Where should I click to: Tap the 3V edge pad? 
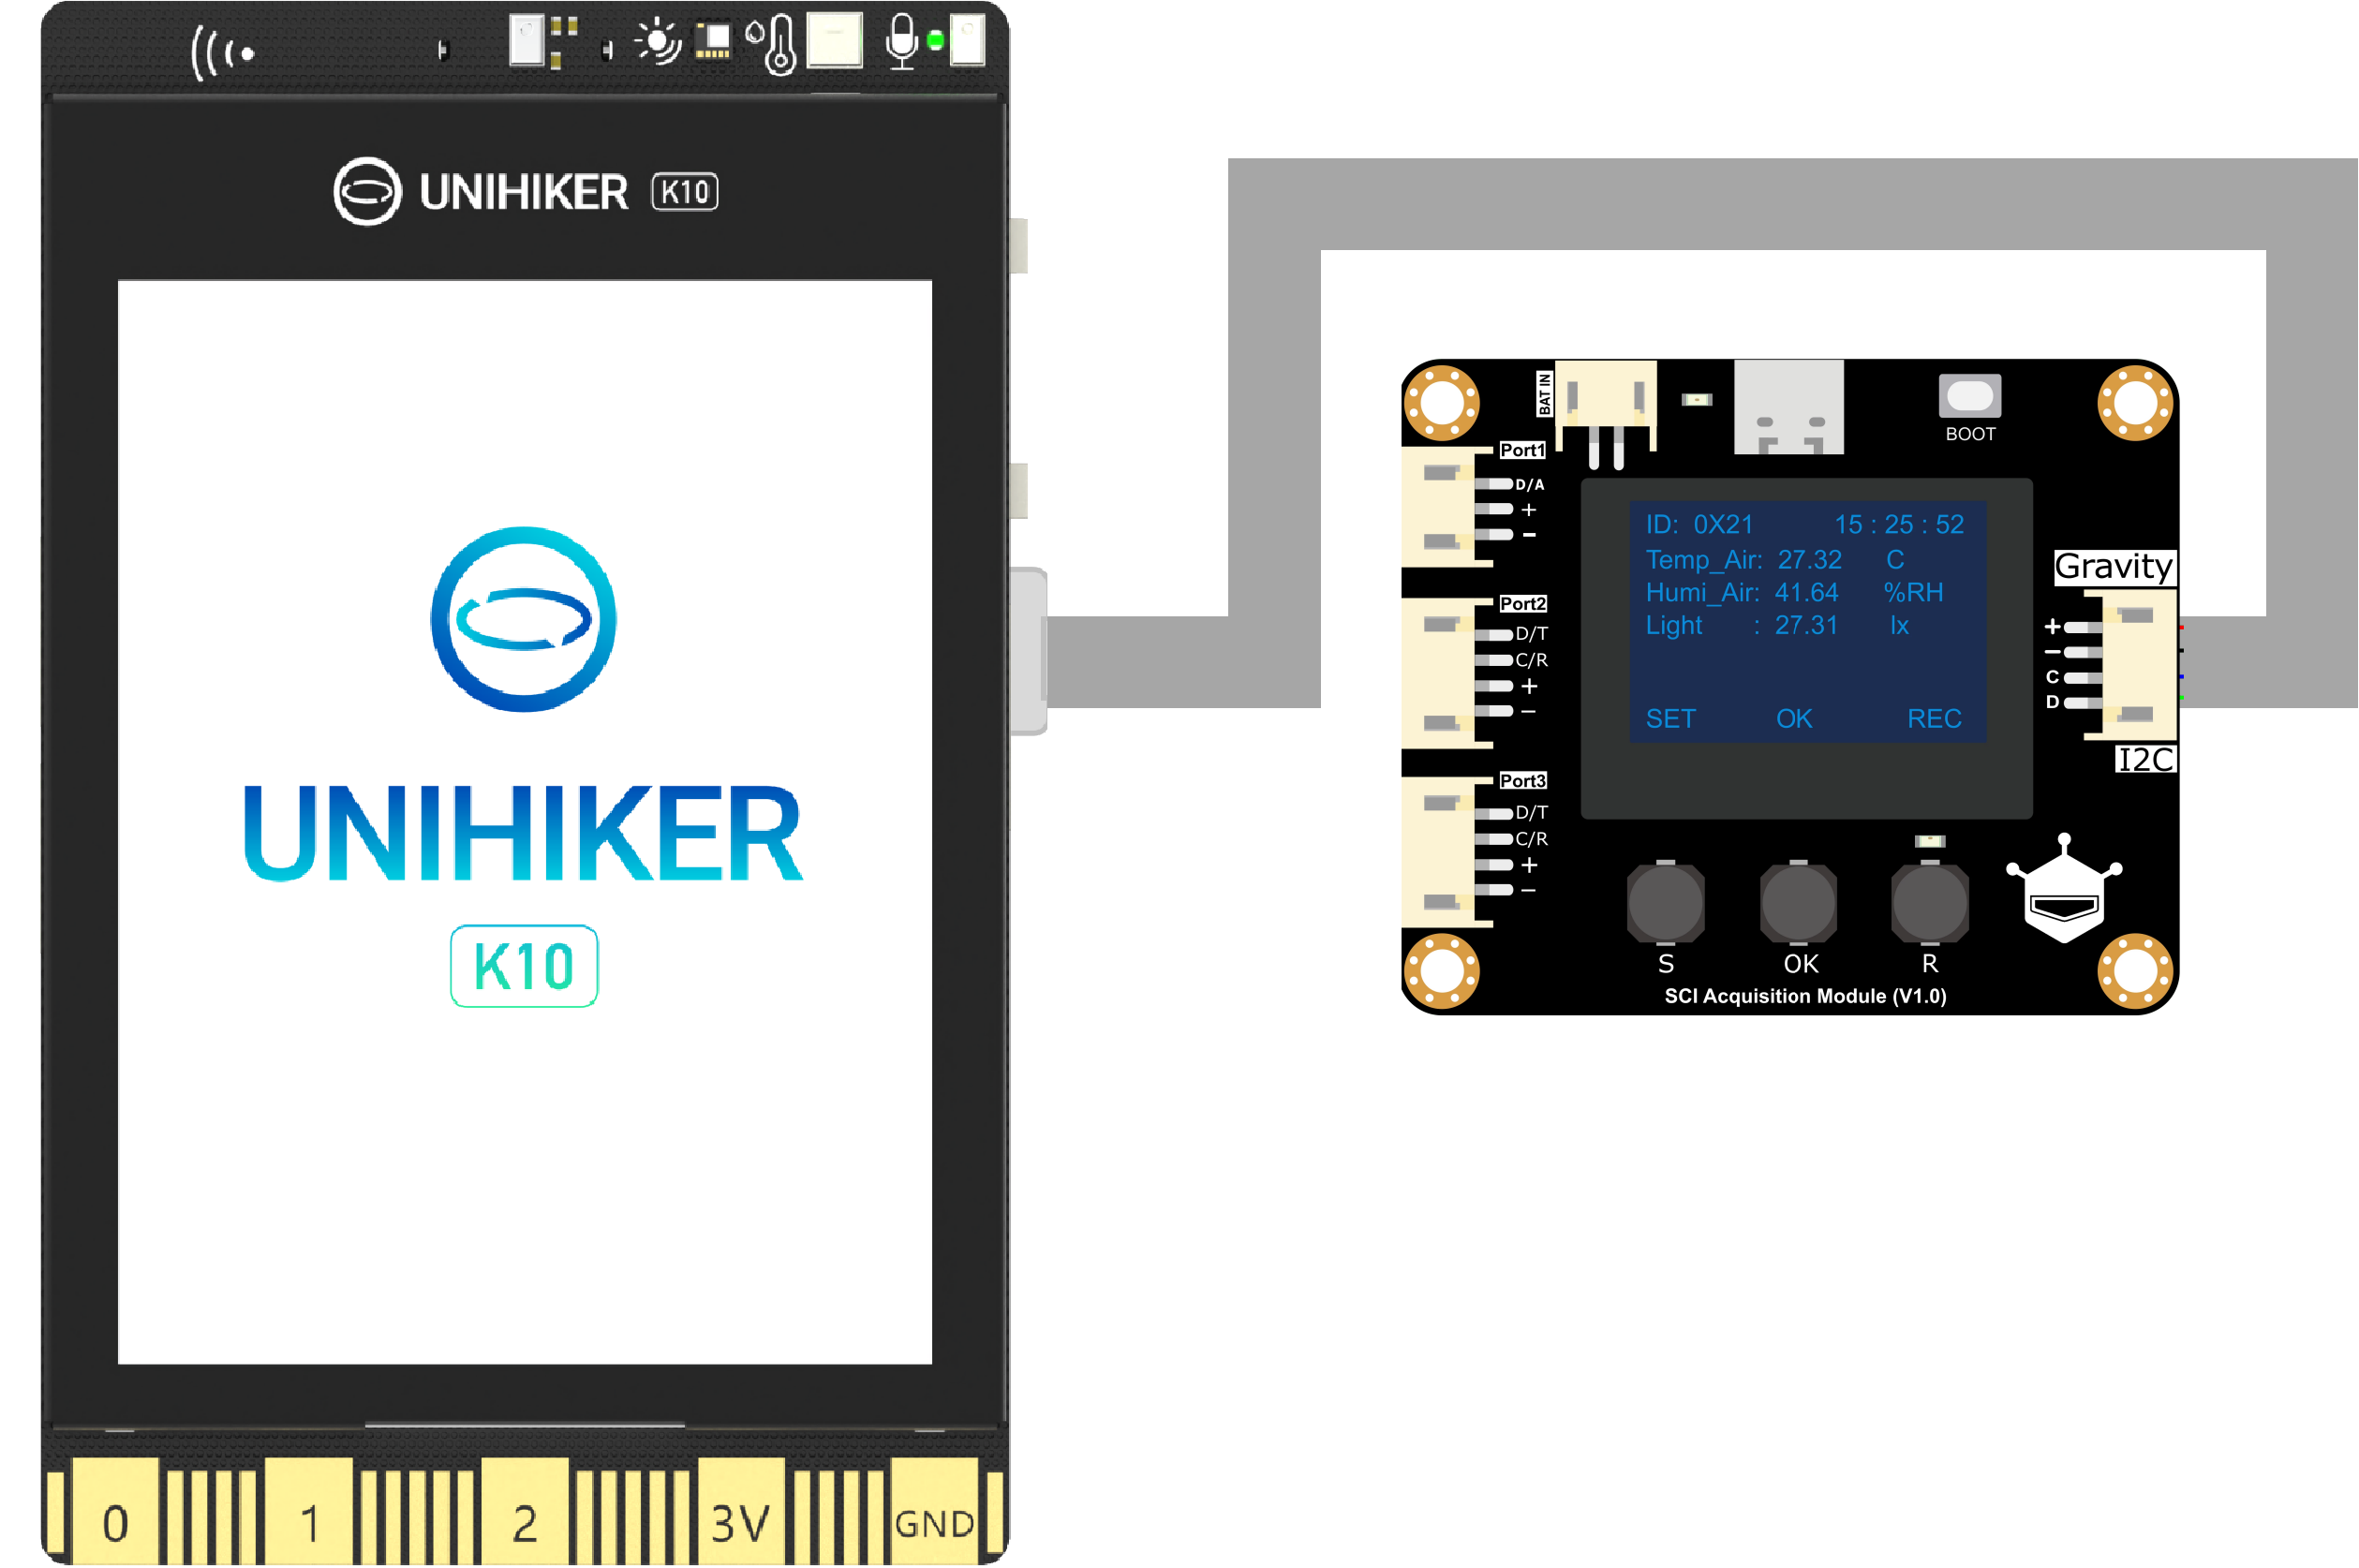(x=741, y=1510)
